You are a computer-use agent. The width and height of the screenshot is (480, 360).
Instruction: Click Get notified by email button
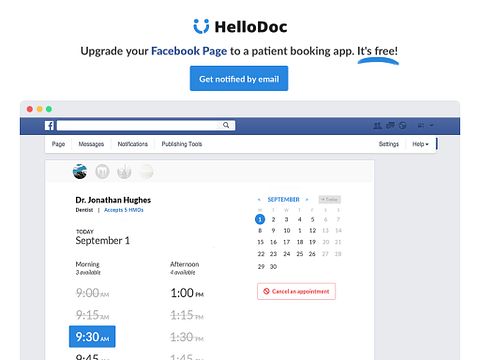239,78
